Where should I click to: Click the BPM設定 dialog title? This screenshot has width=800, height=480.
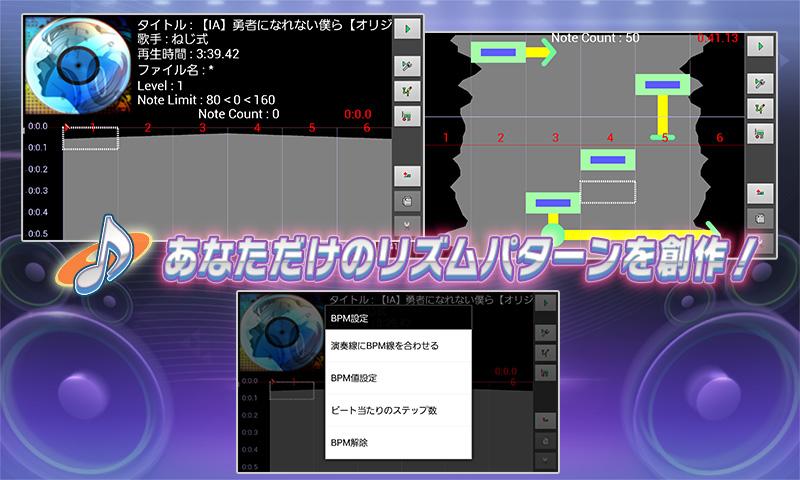click(349, 318)
